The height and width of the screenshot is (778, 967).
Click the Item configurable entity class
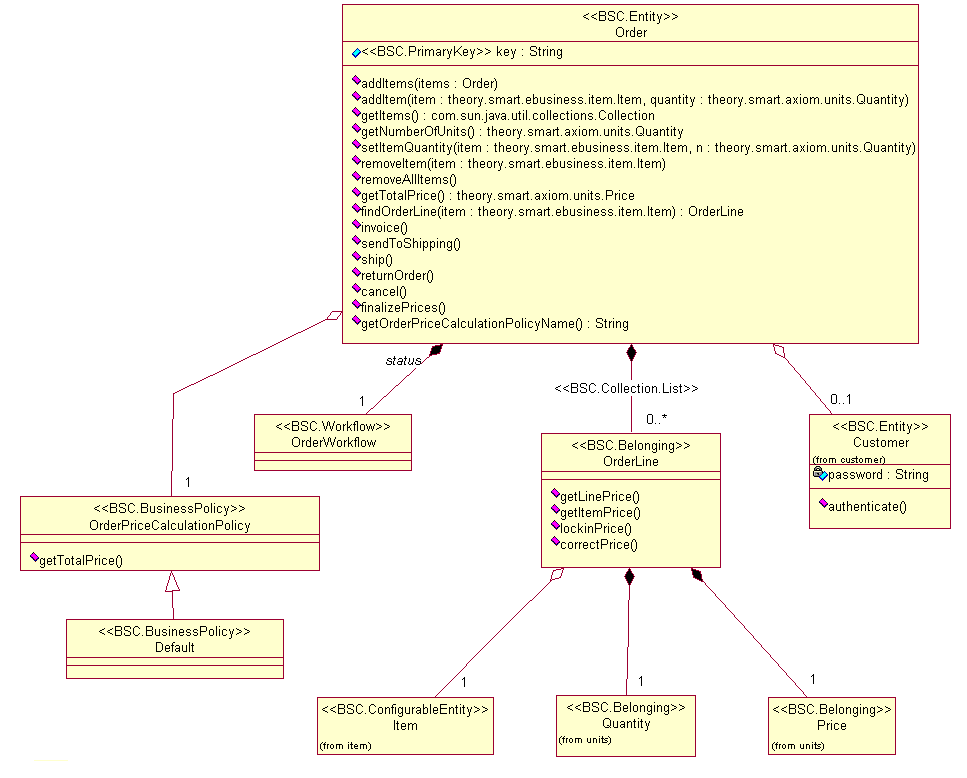coord(405,726)
